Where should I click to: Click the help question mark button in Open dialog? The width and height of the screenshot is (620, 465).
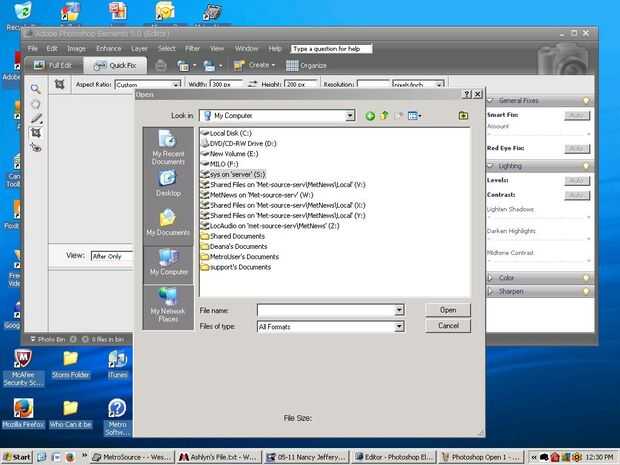467,94
